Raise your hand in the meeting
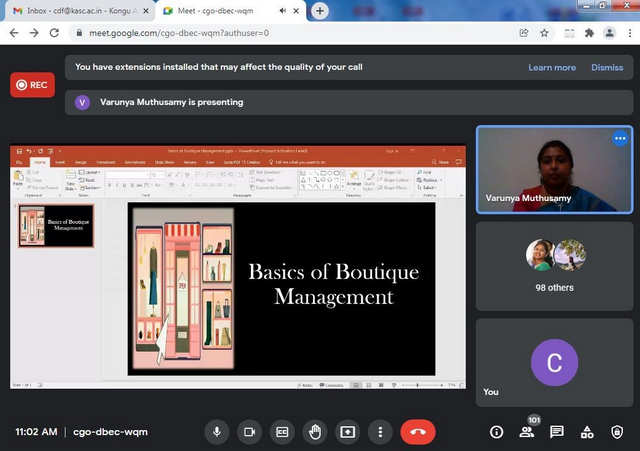Viewport: 640px width, 451px height. tap(315, 432)
